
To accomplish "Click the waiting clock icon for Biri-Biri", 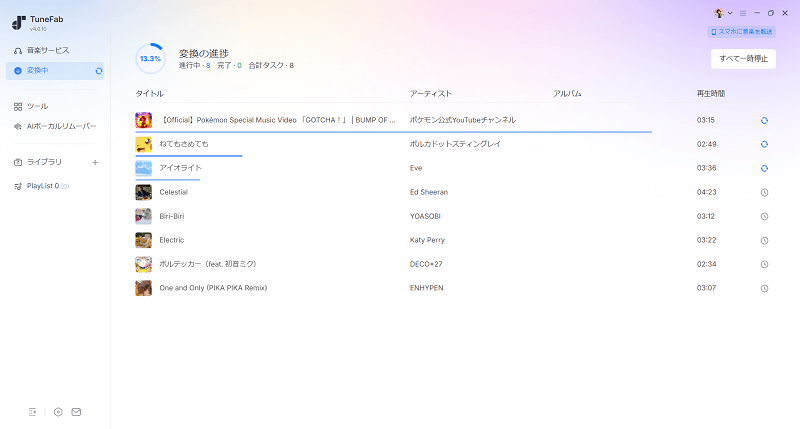I will [764, 216].
